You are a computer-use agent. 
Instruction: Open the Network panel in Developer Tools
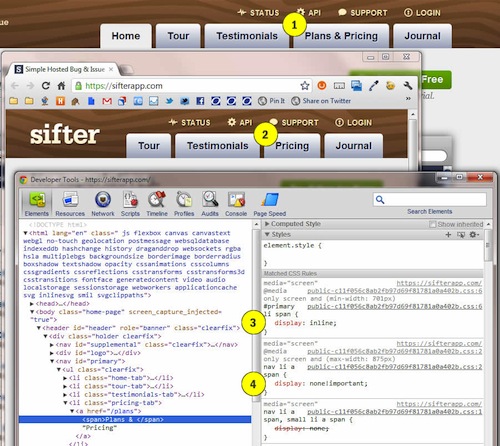click(103, 204)
